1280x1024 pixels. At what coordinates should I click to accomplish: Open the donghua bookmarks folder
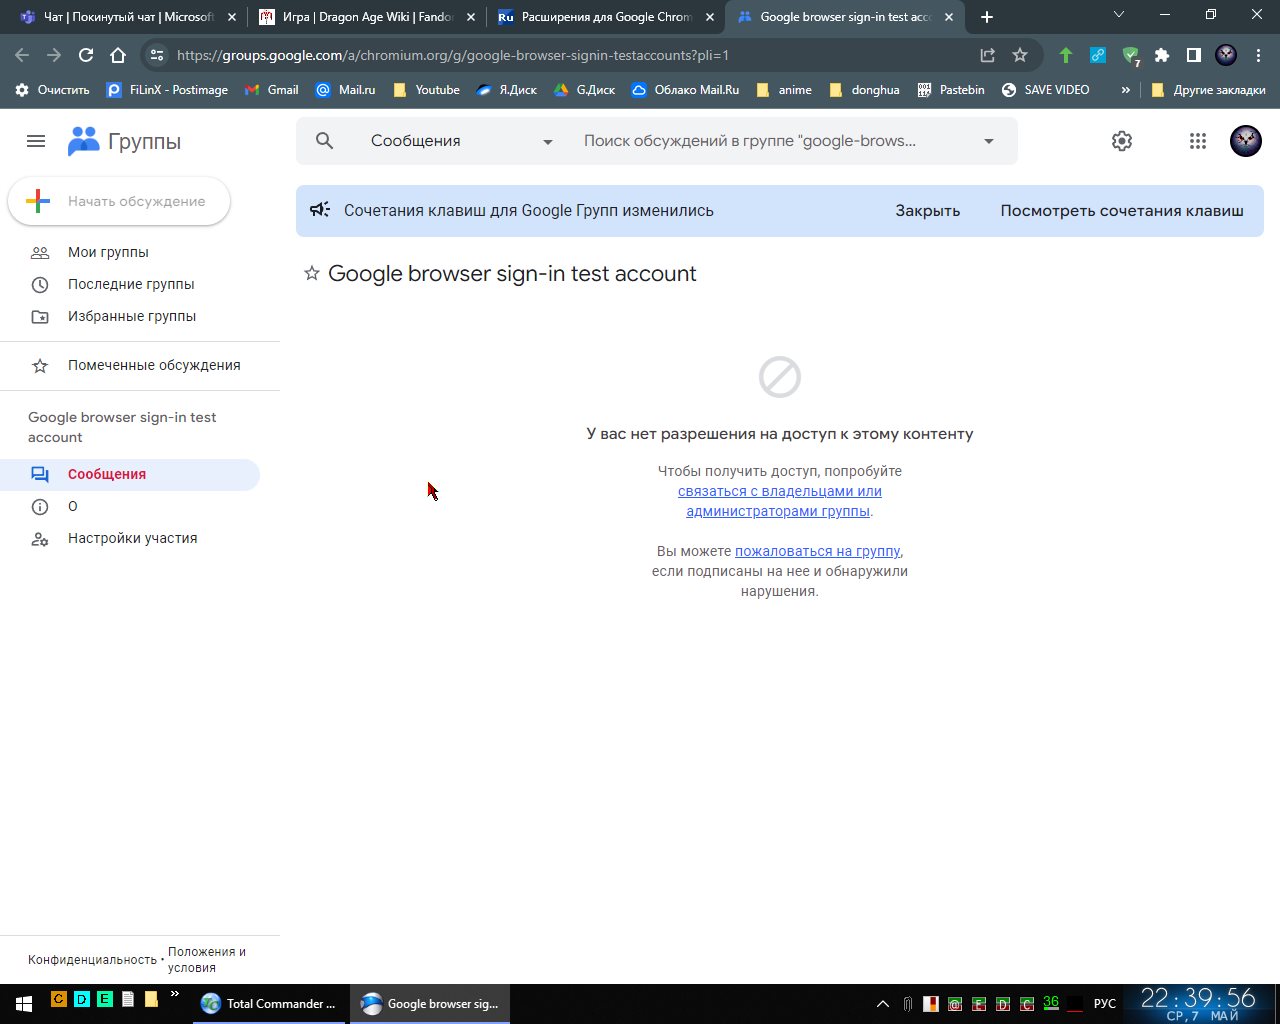click(865, 90)
